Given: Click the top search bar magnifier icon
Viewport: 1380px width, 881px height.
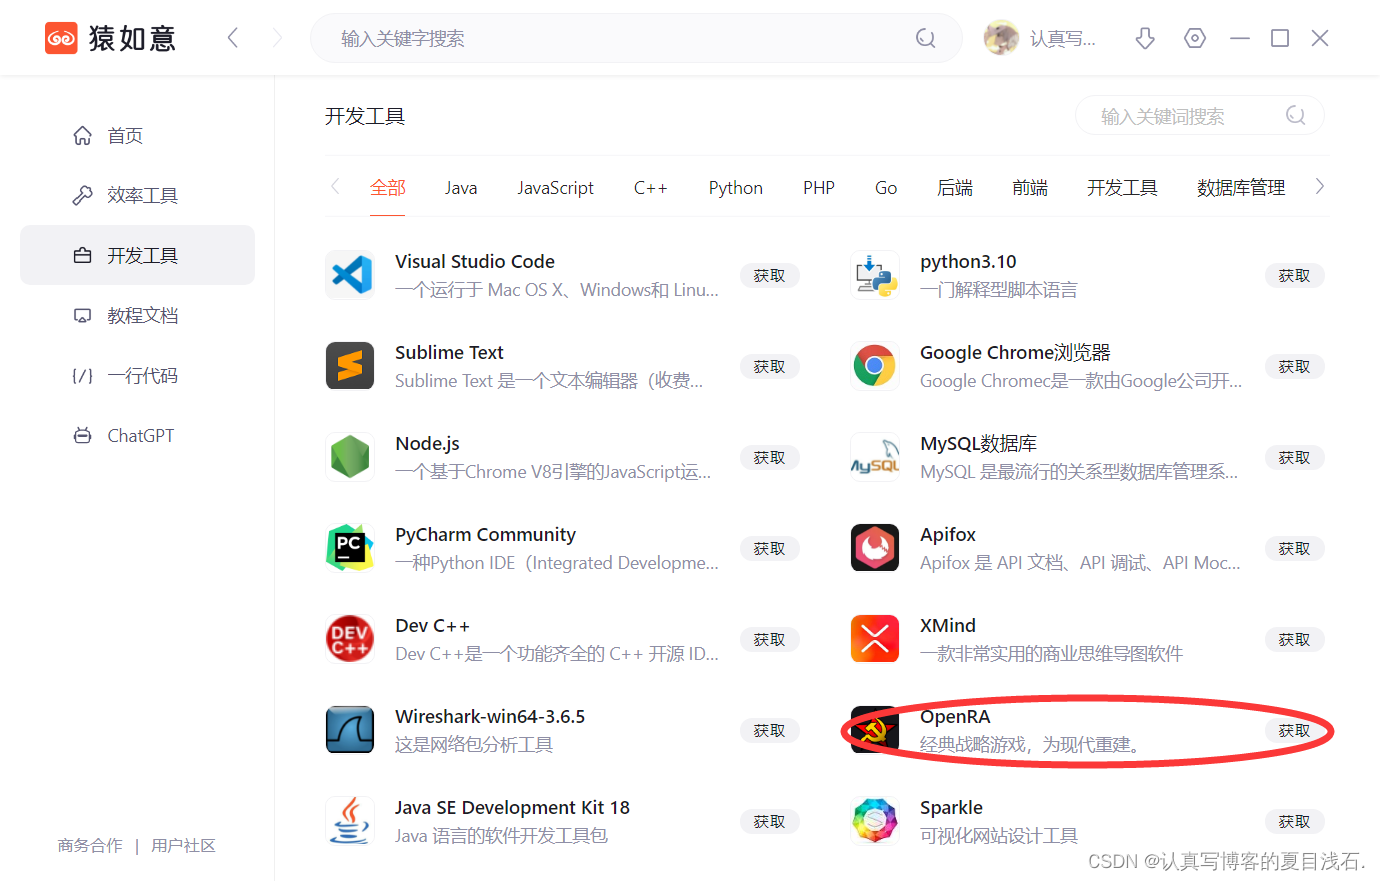Looking at the screenshot, I should (926, 38).
